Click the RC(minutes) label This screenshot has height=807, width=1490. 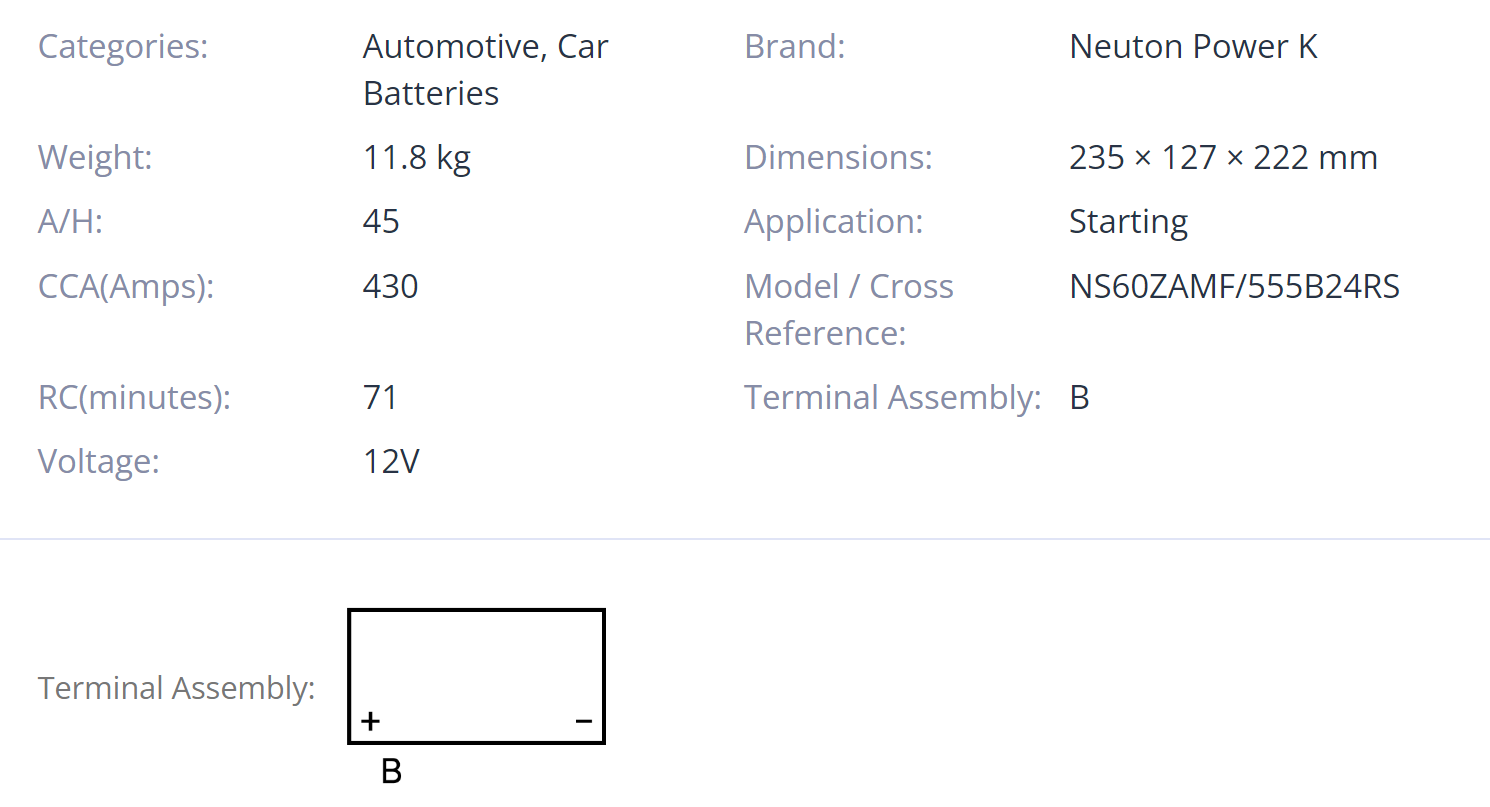[x=134, y=398]
